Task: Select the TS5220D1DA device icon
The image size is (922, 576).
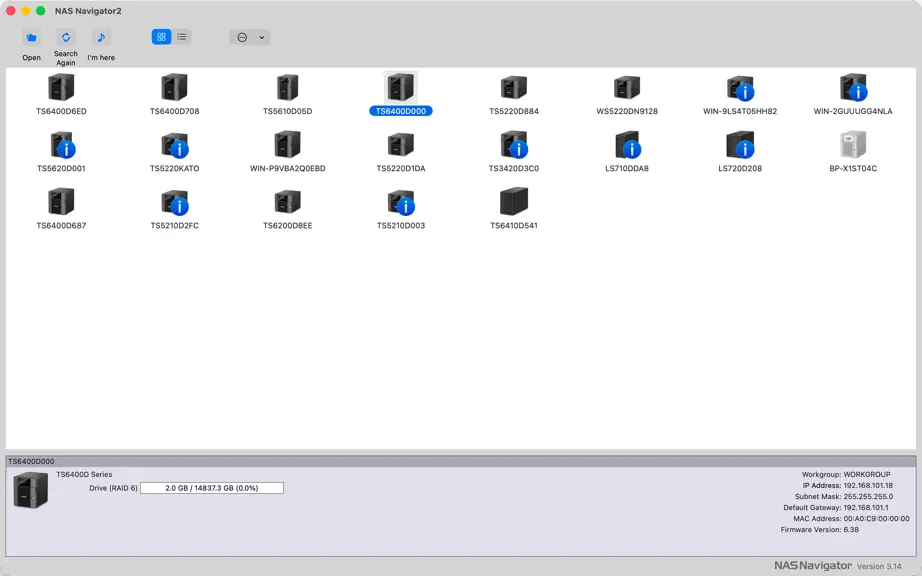Action: [400, 145]
